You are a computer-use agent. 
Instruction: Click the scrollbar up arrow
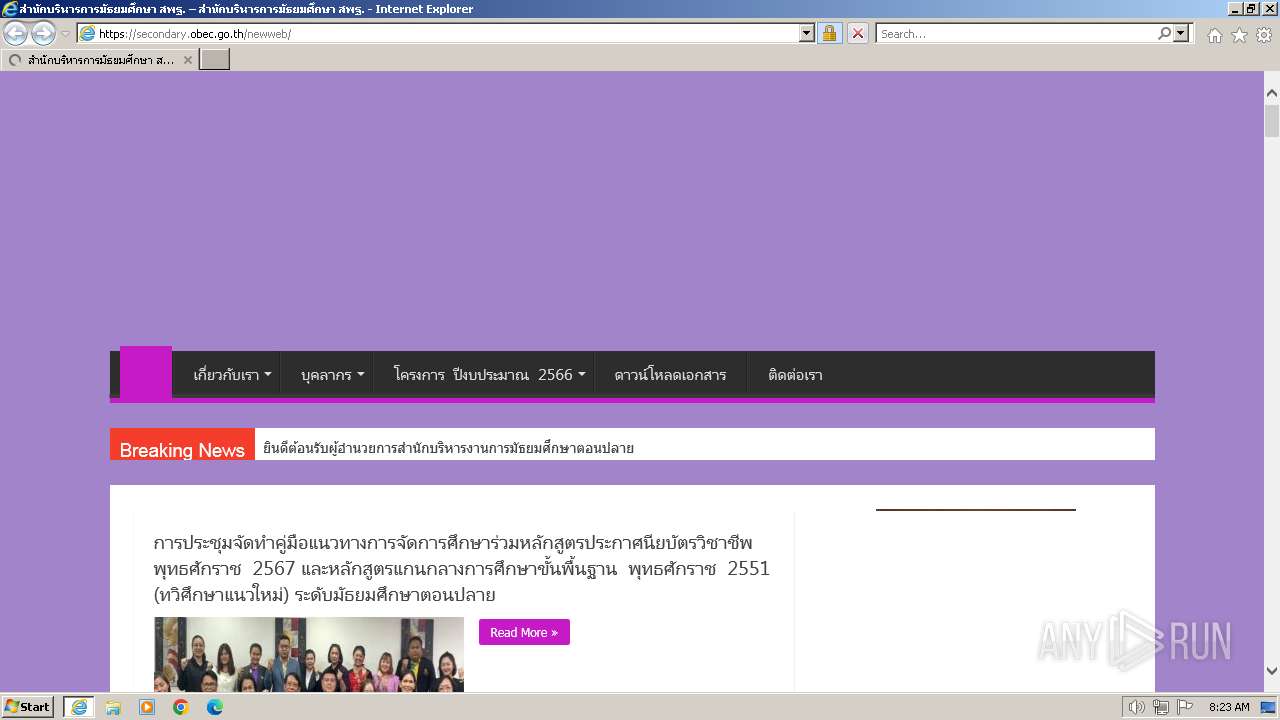click(1272, 93)
